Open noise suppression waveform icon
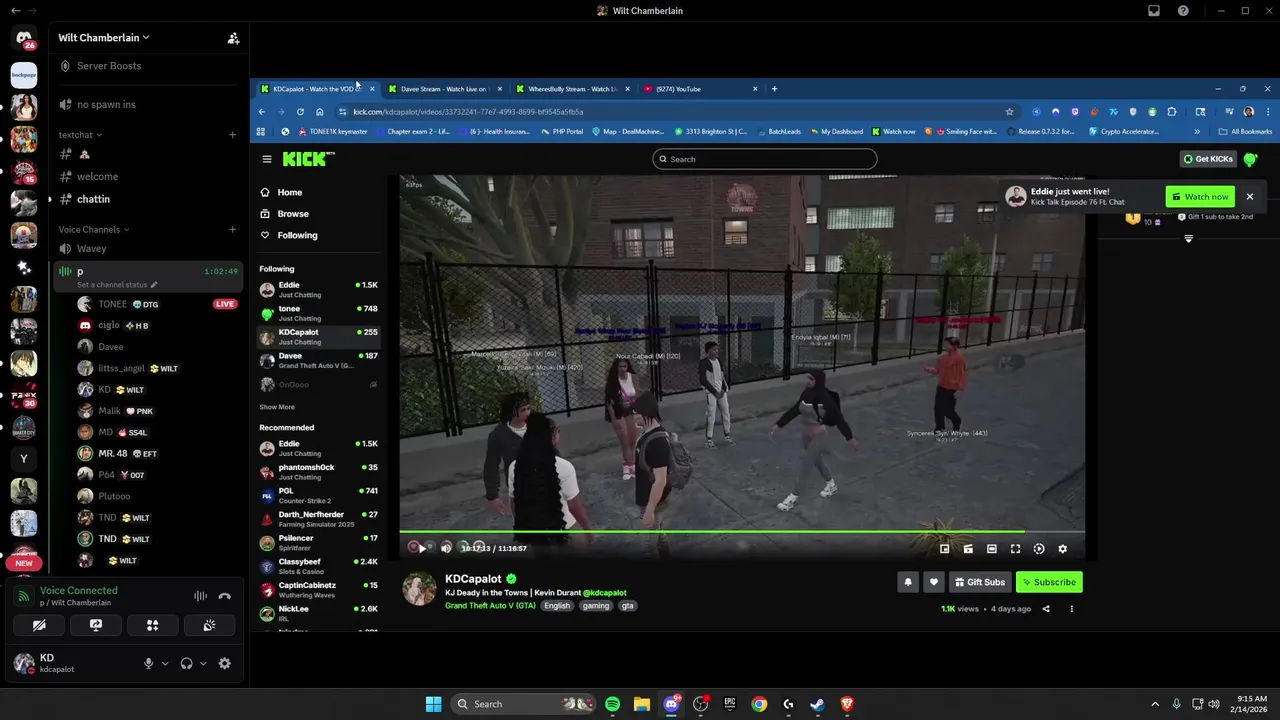This screenshot has width=1280, height=720. coord(200,596)
